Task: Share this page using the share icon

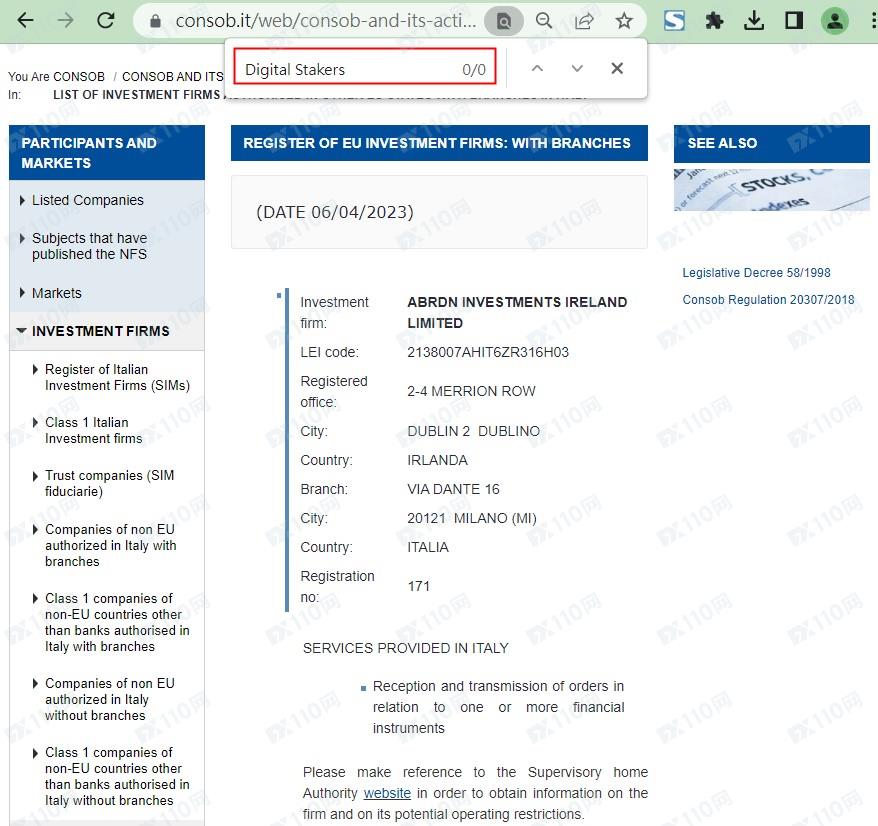Action: tap(584, 21)
